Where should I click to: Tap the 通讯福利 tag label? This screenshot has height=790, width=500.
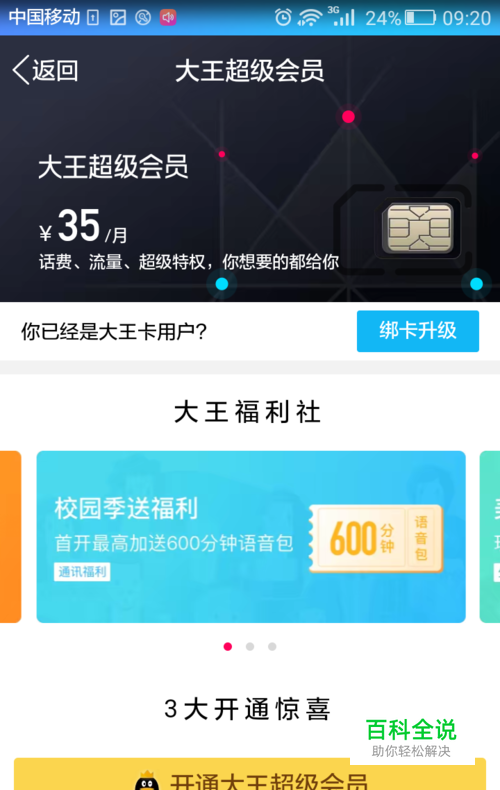tap(82, 572)
